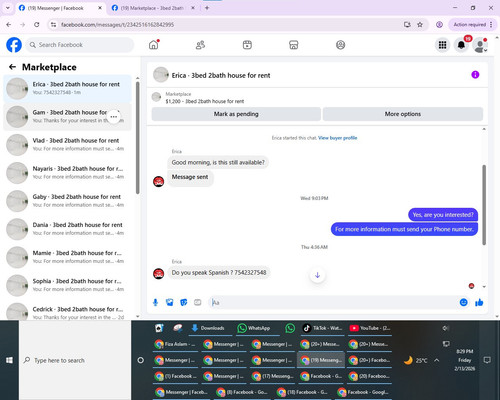This screenshot has width=500, height=400.
Task: Send a thumbs-up like
Action: [x=479, y=302]
